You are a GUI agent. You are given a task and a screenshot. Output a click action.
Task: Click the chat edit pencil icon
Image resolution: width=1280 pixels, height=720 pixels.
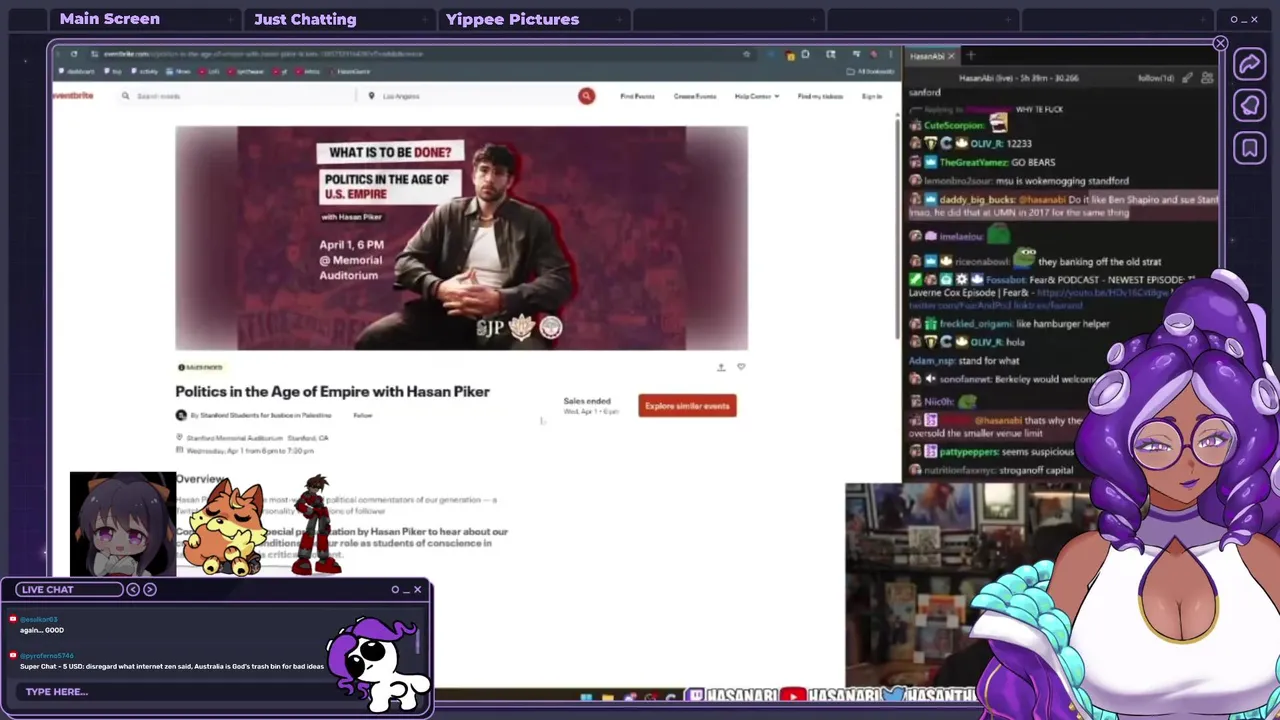click(x=1187, y=78)
